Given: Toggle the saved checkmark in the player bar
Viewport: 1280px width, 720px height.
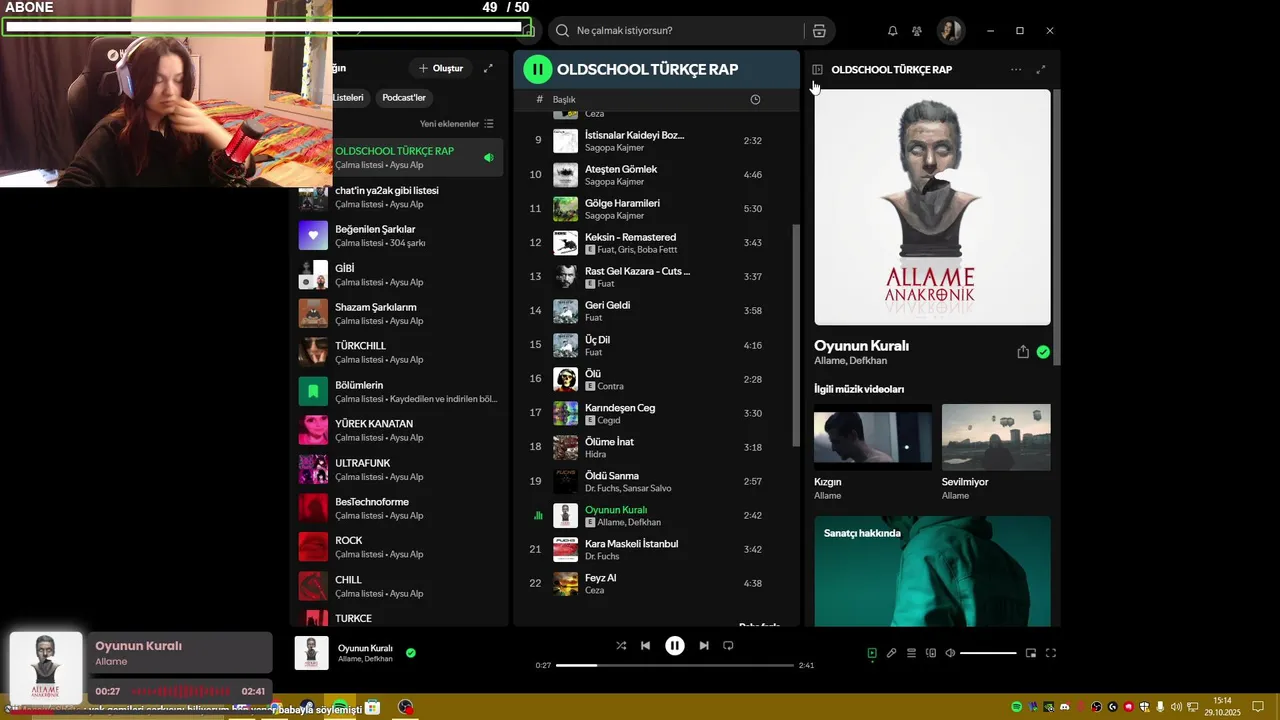Looking at the screenshot, I should pos(411,653).
